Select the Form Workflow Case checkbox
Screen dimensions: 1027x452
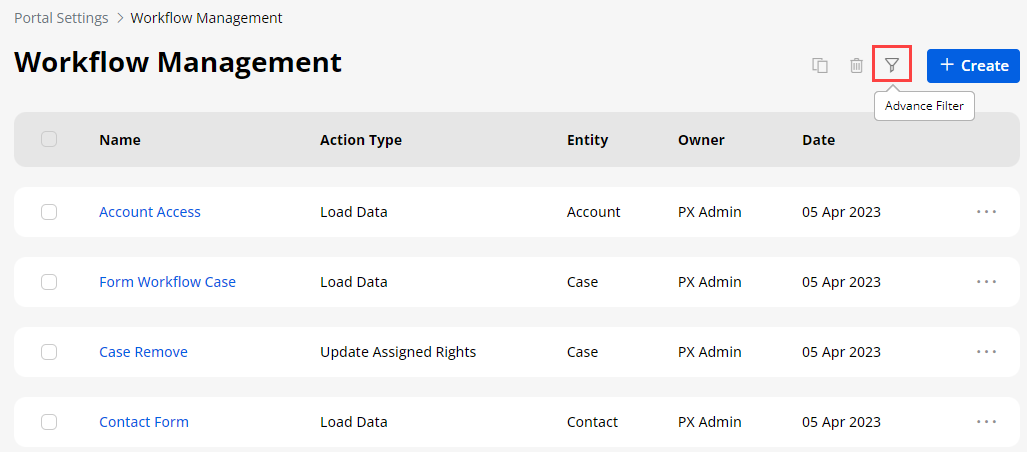(x=49, y=282)
